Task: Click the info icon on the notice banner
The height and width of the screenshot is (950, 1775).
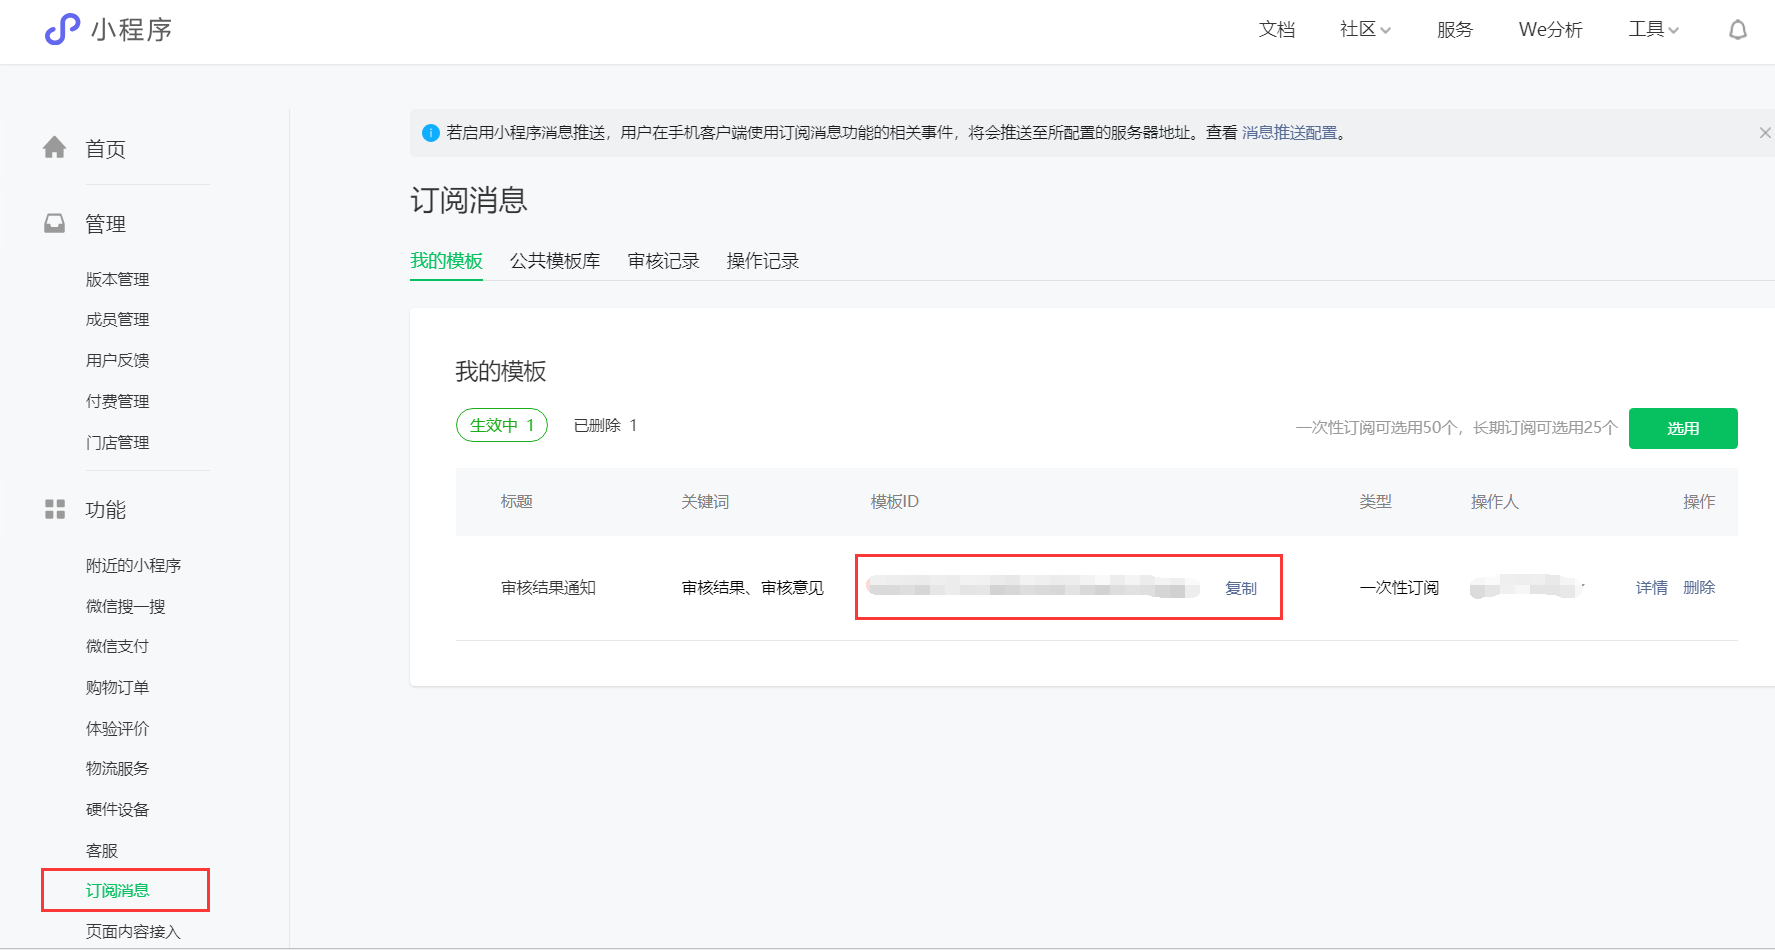Action: click(430, 132)
